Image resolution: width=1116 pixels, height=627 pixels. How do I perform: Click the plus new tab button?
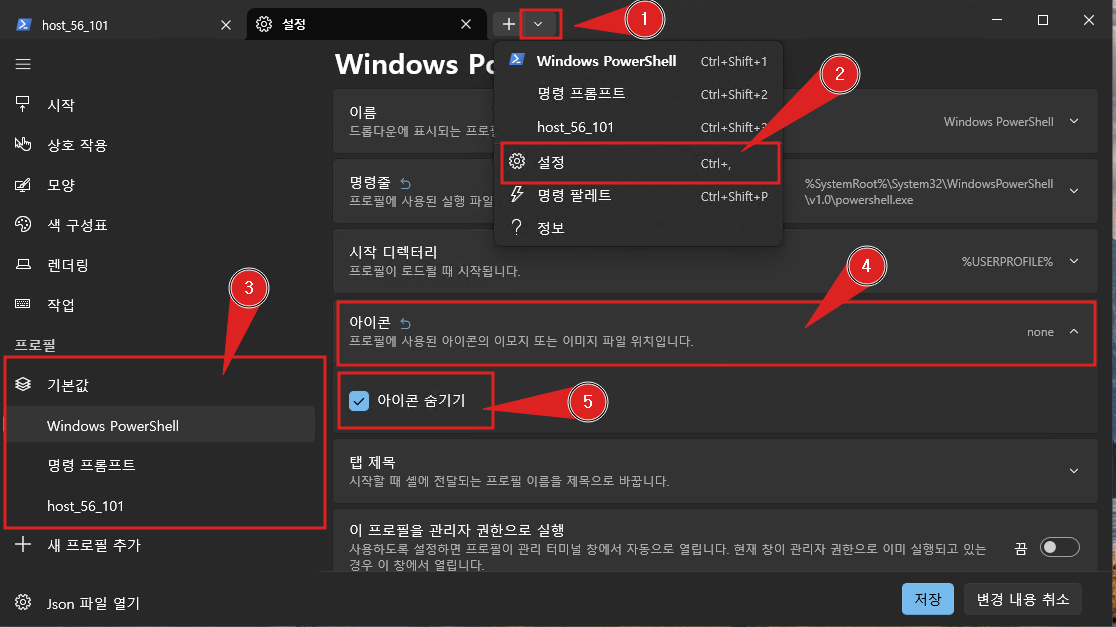(508, 24)
